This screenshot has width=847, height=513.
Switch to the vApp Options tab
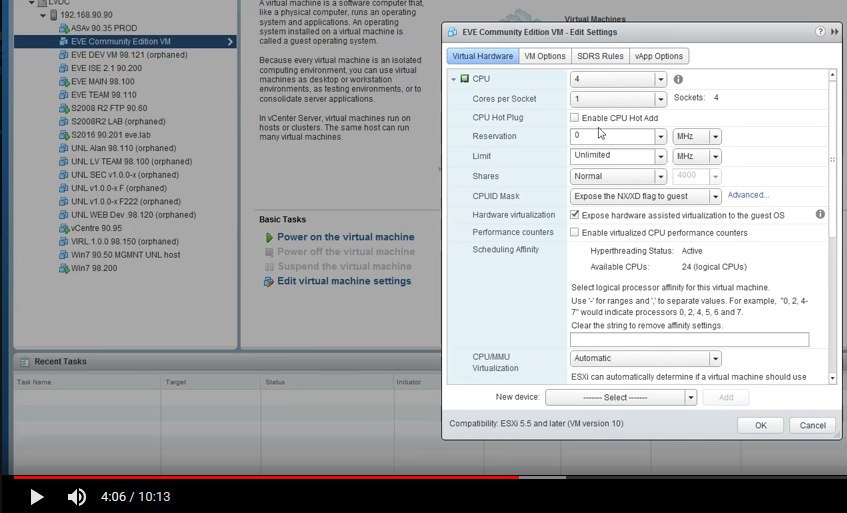pos(658,56)
